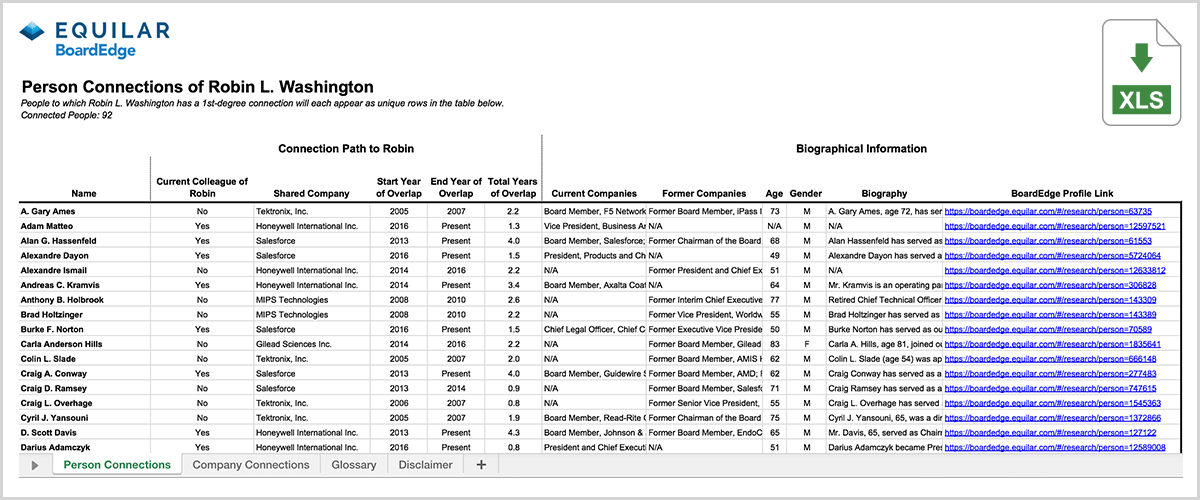This screenshot has width=1200, height=500.
Task: Open Craig L. Overhage profile link person=1545363
Action: coord(1053,402)
